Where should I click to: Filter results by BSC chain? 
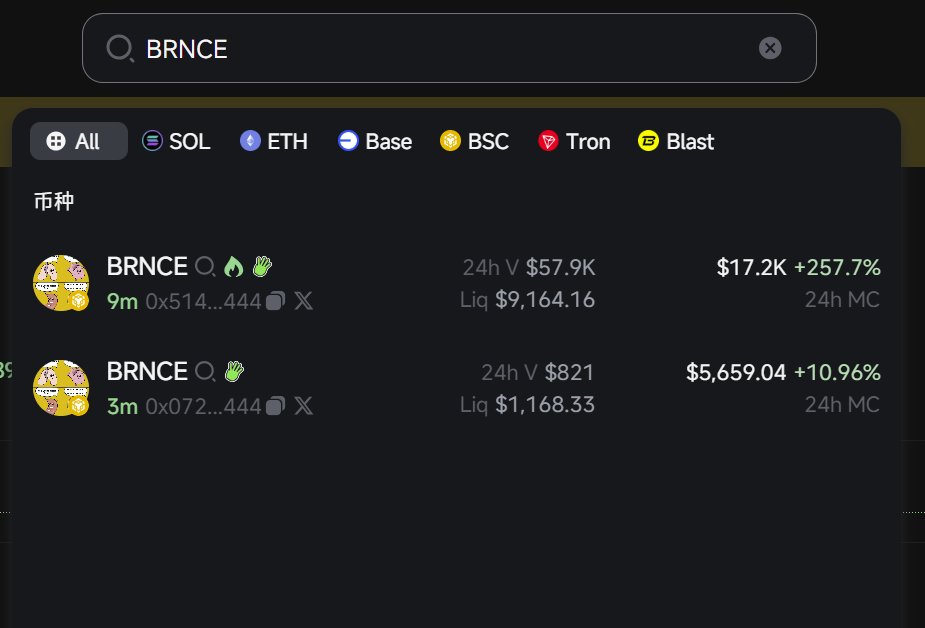[x=475, y=142]
